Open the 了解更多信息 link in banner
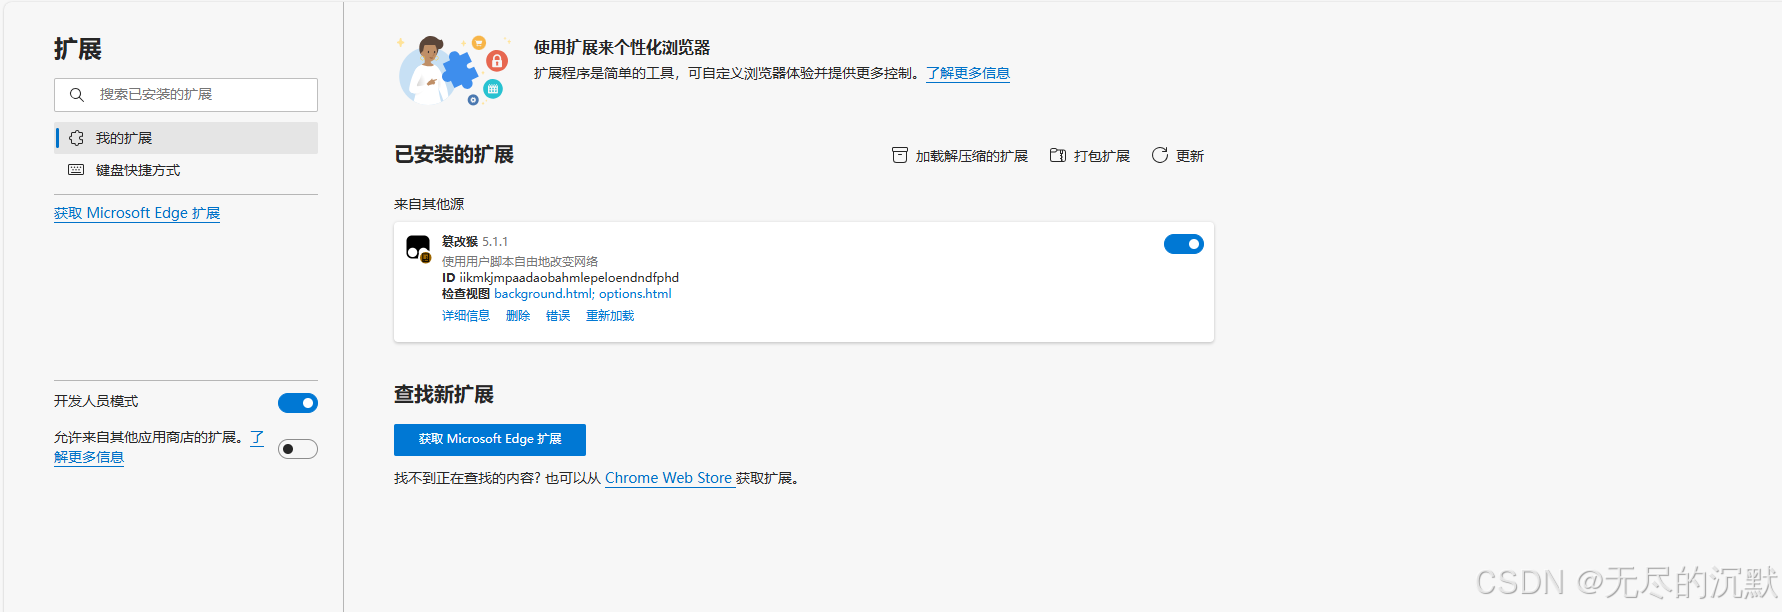This screenshot has height=612, width=1782. click(x=968, y=73)
